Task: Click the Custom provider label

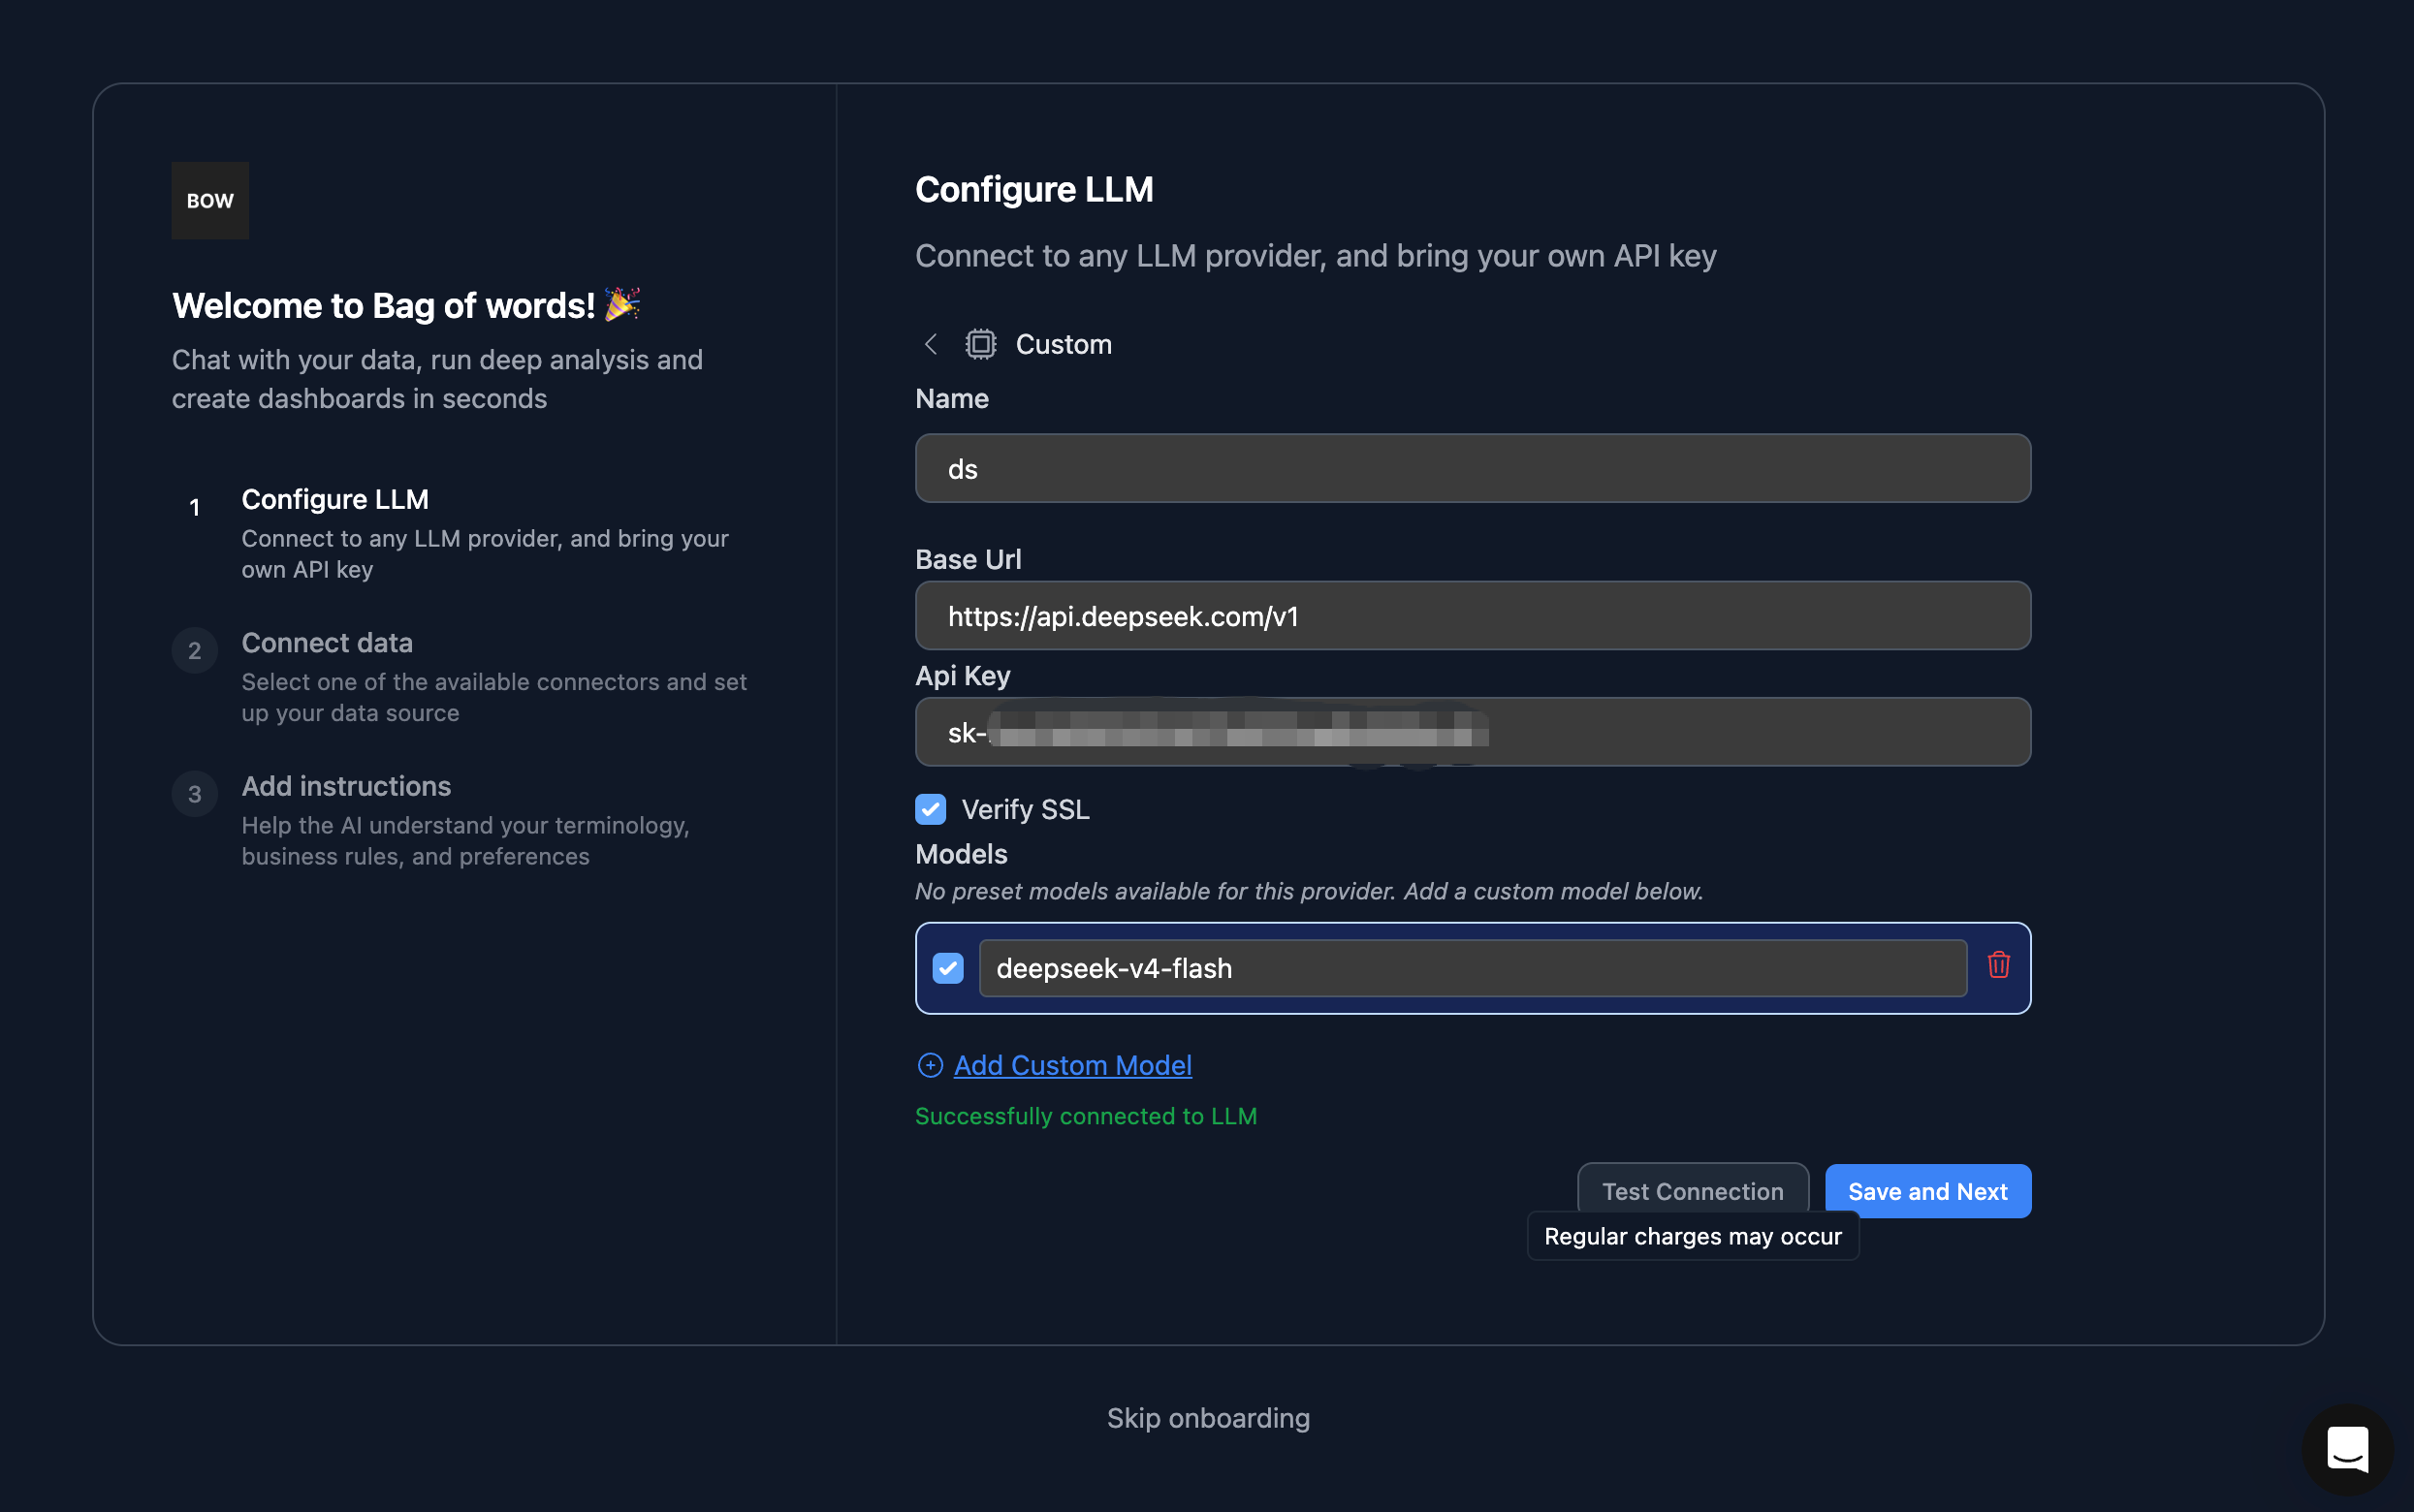Action: click(1063, 344)
